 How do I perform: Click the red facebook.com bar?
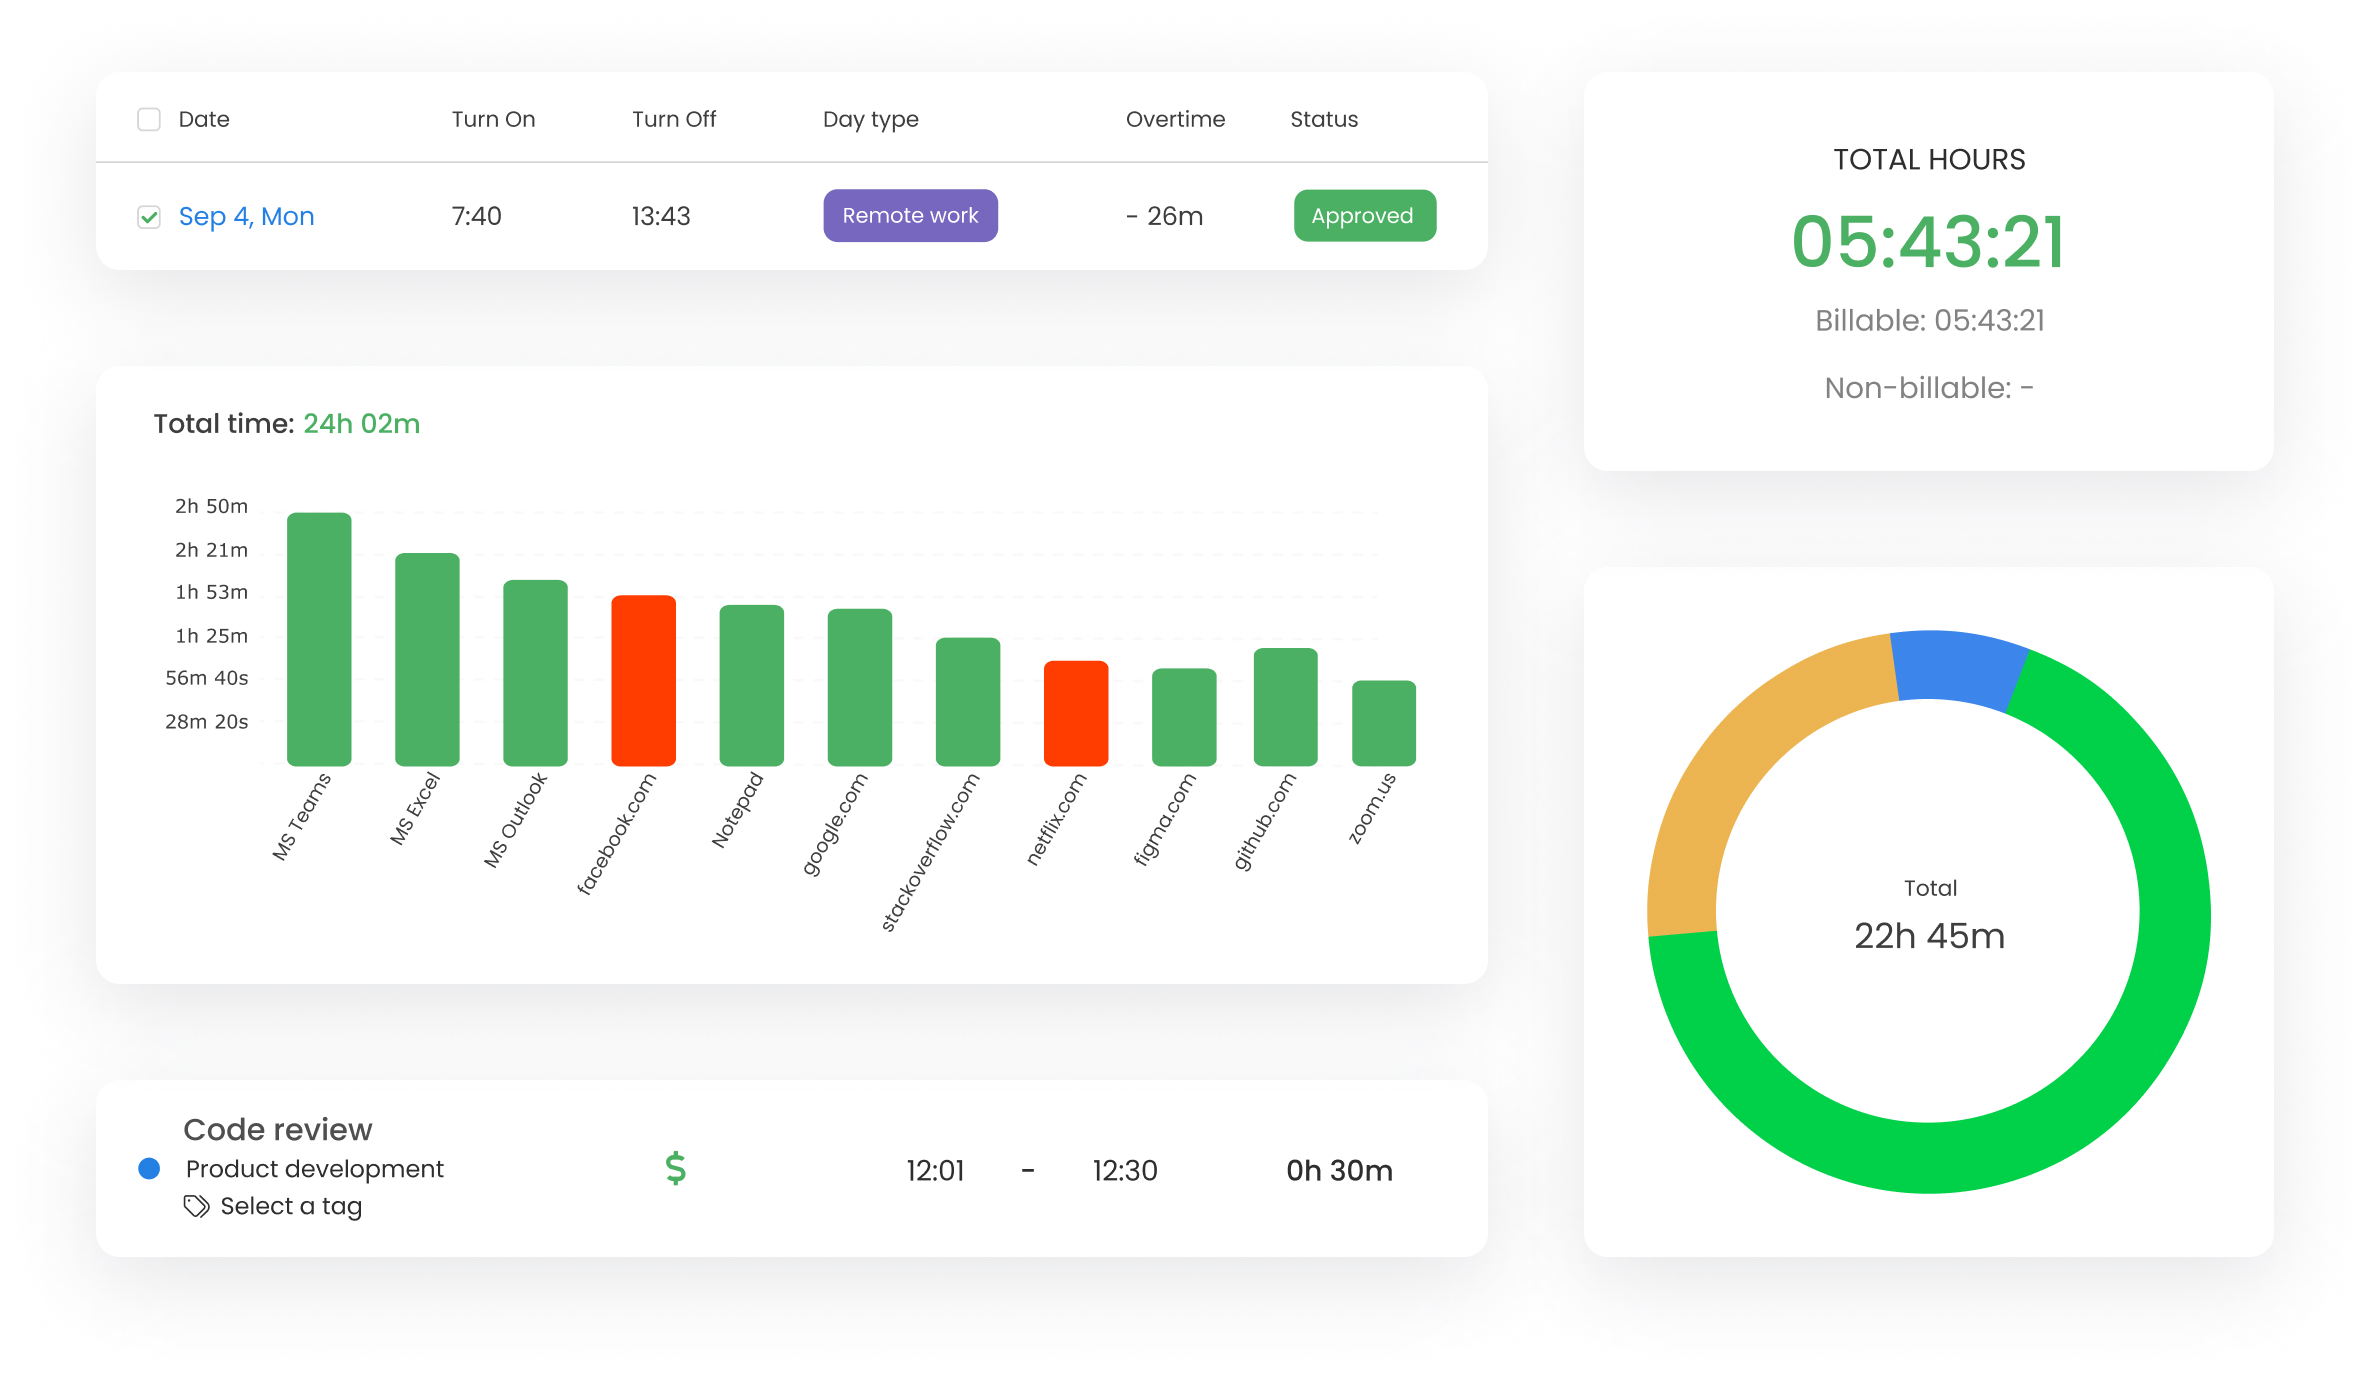coord(643,680)
